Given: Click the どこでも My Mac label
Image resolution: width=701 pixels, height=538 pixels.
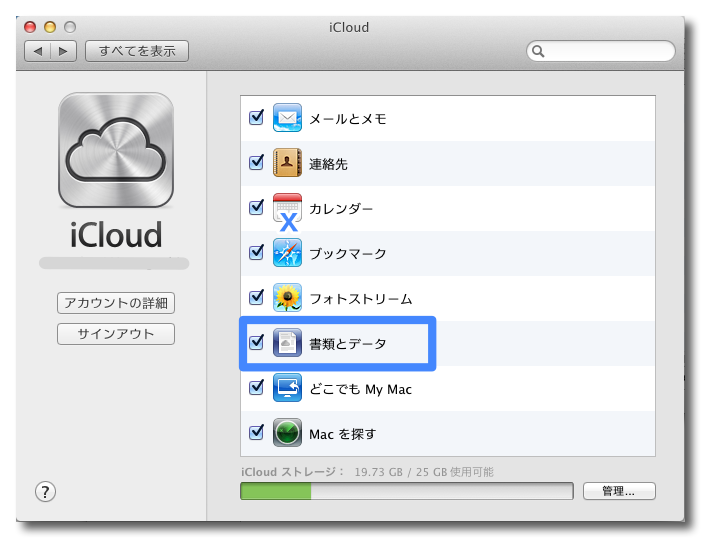Looking at the screenshot, I should (360, 389).
